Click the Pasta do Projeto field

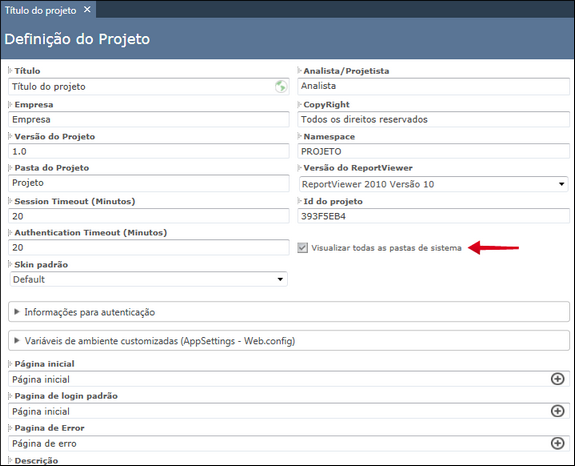coord(149,183)
